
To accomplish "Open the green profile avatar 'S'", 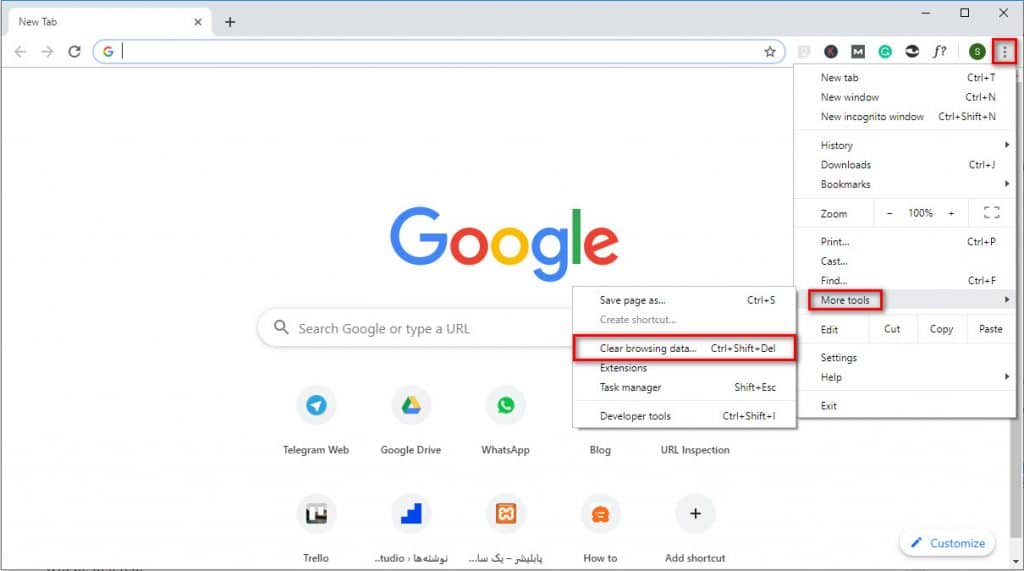I will [x=977, y=52].
